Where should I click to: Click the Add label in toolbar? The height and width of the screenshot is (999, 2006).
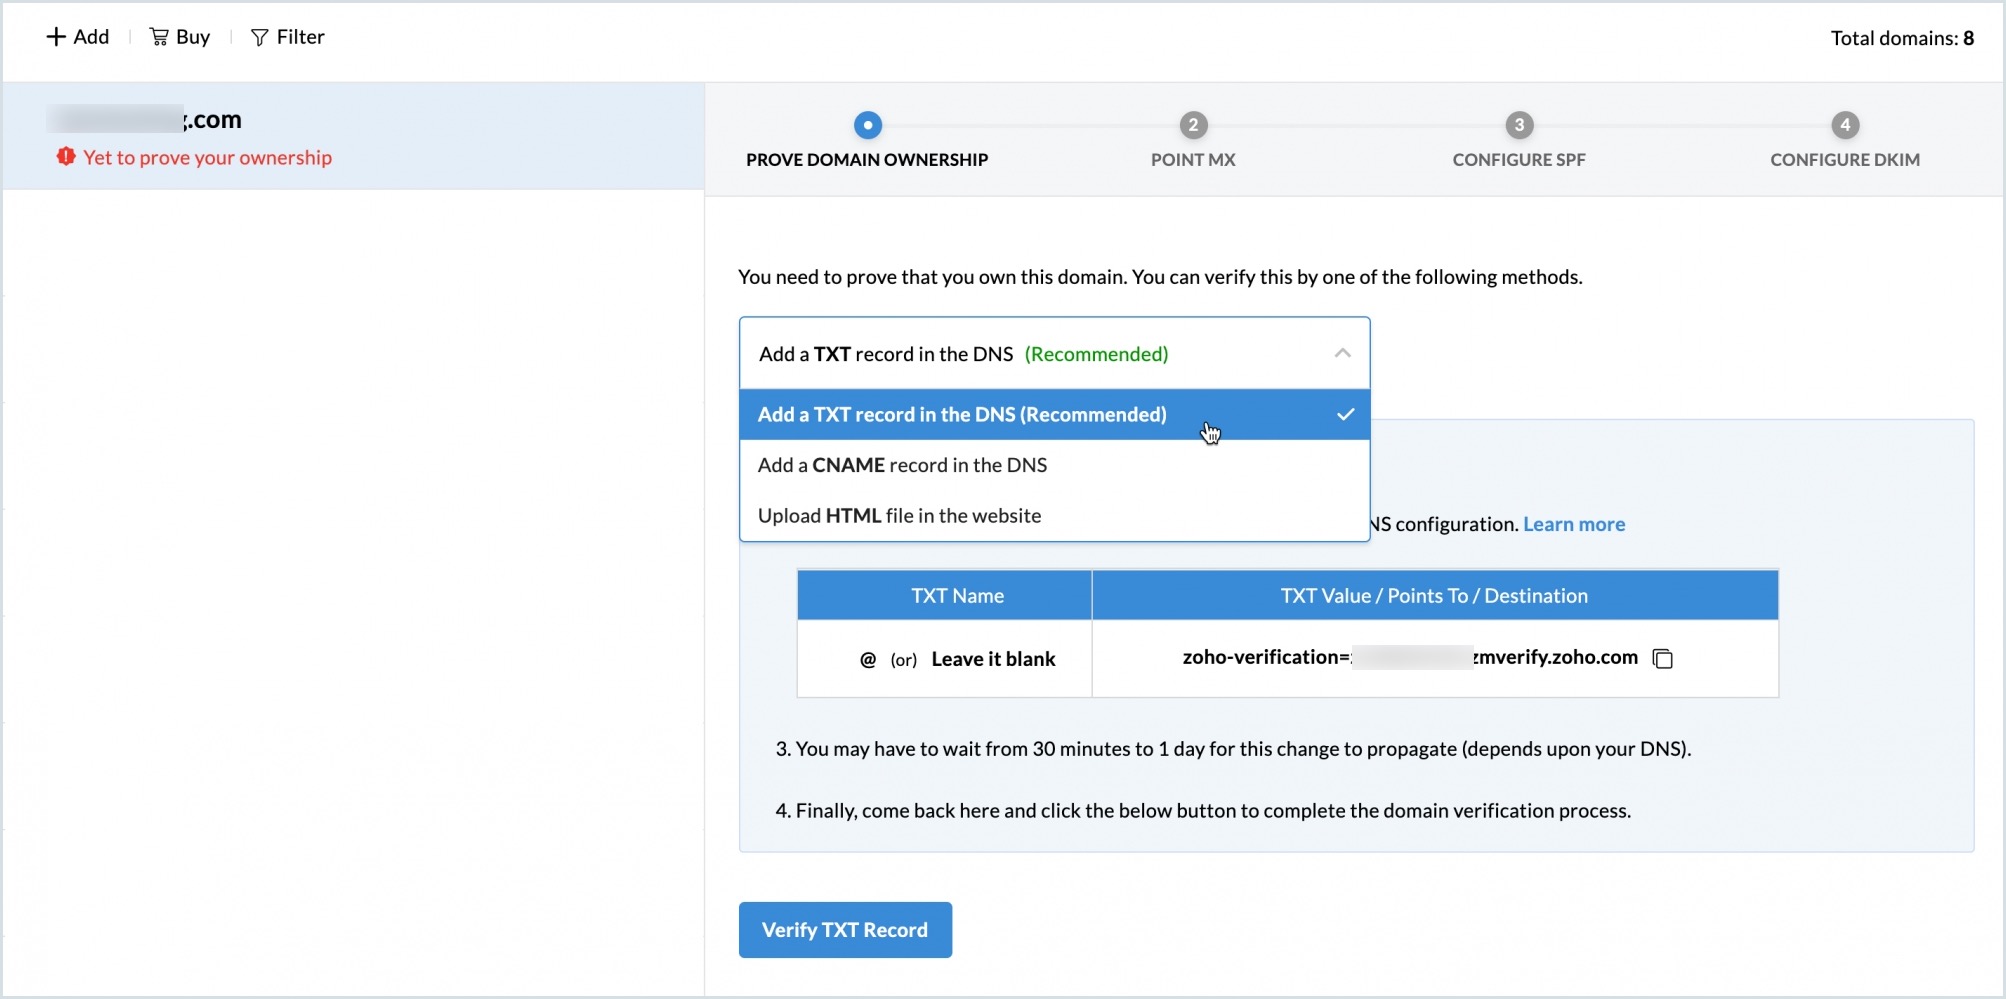[x=91, y=37]
